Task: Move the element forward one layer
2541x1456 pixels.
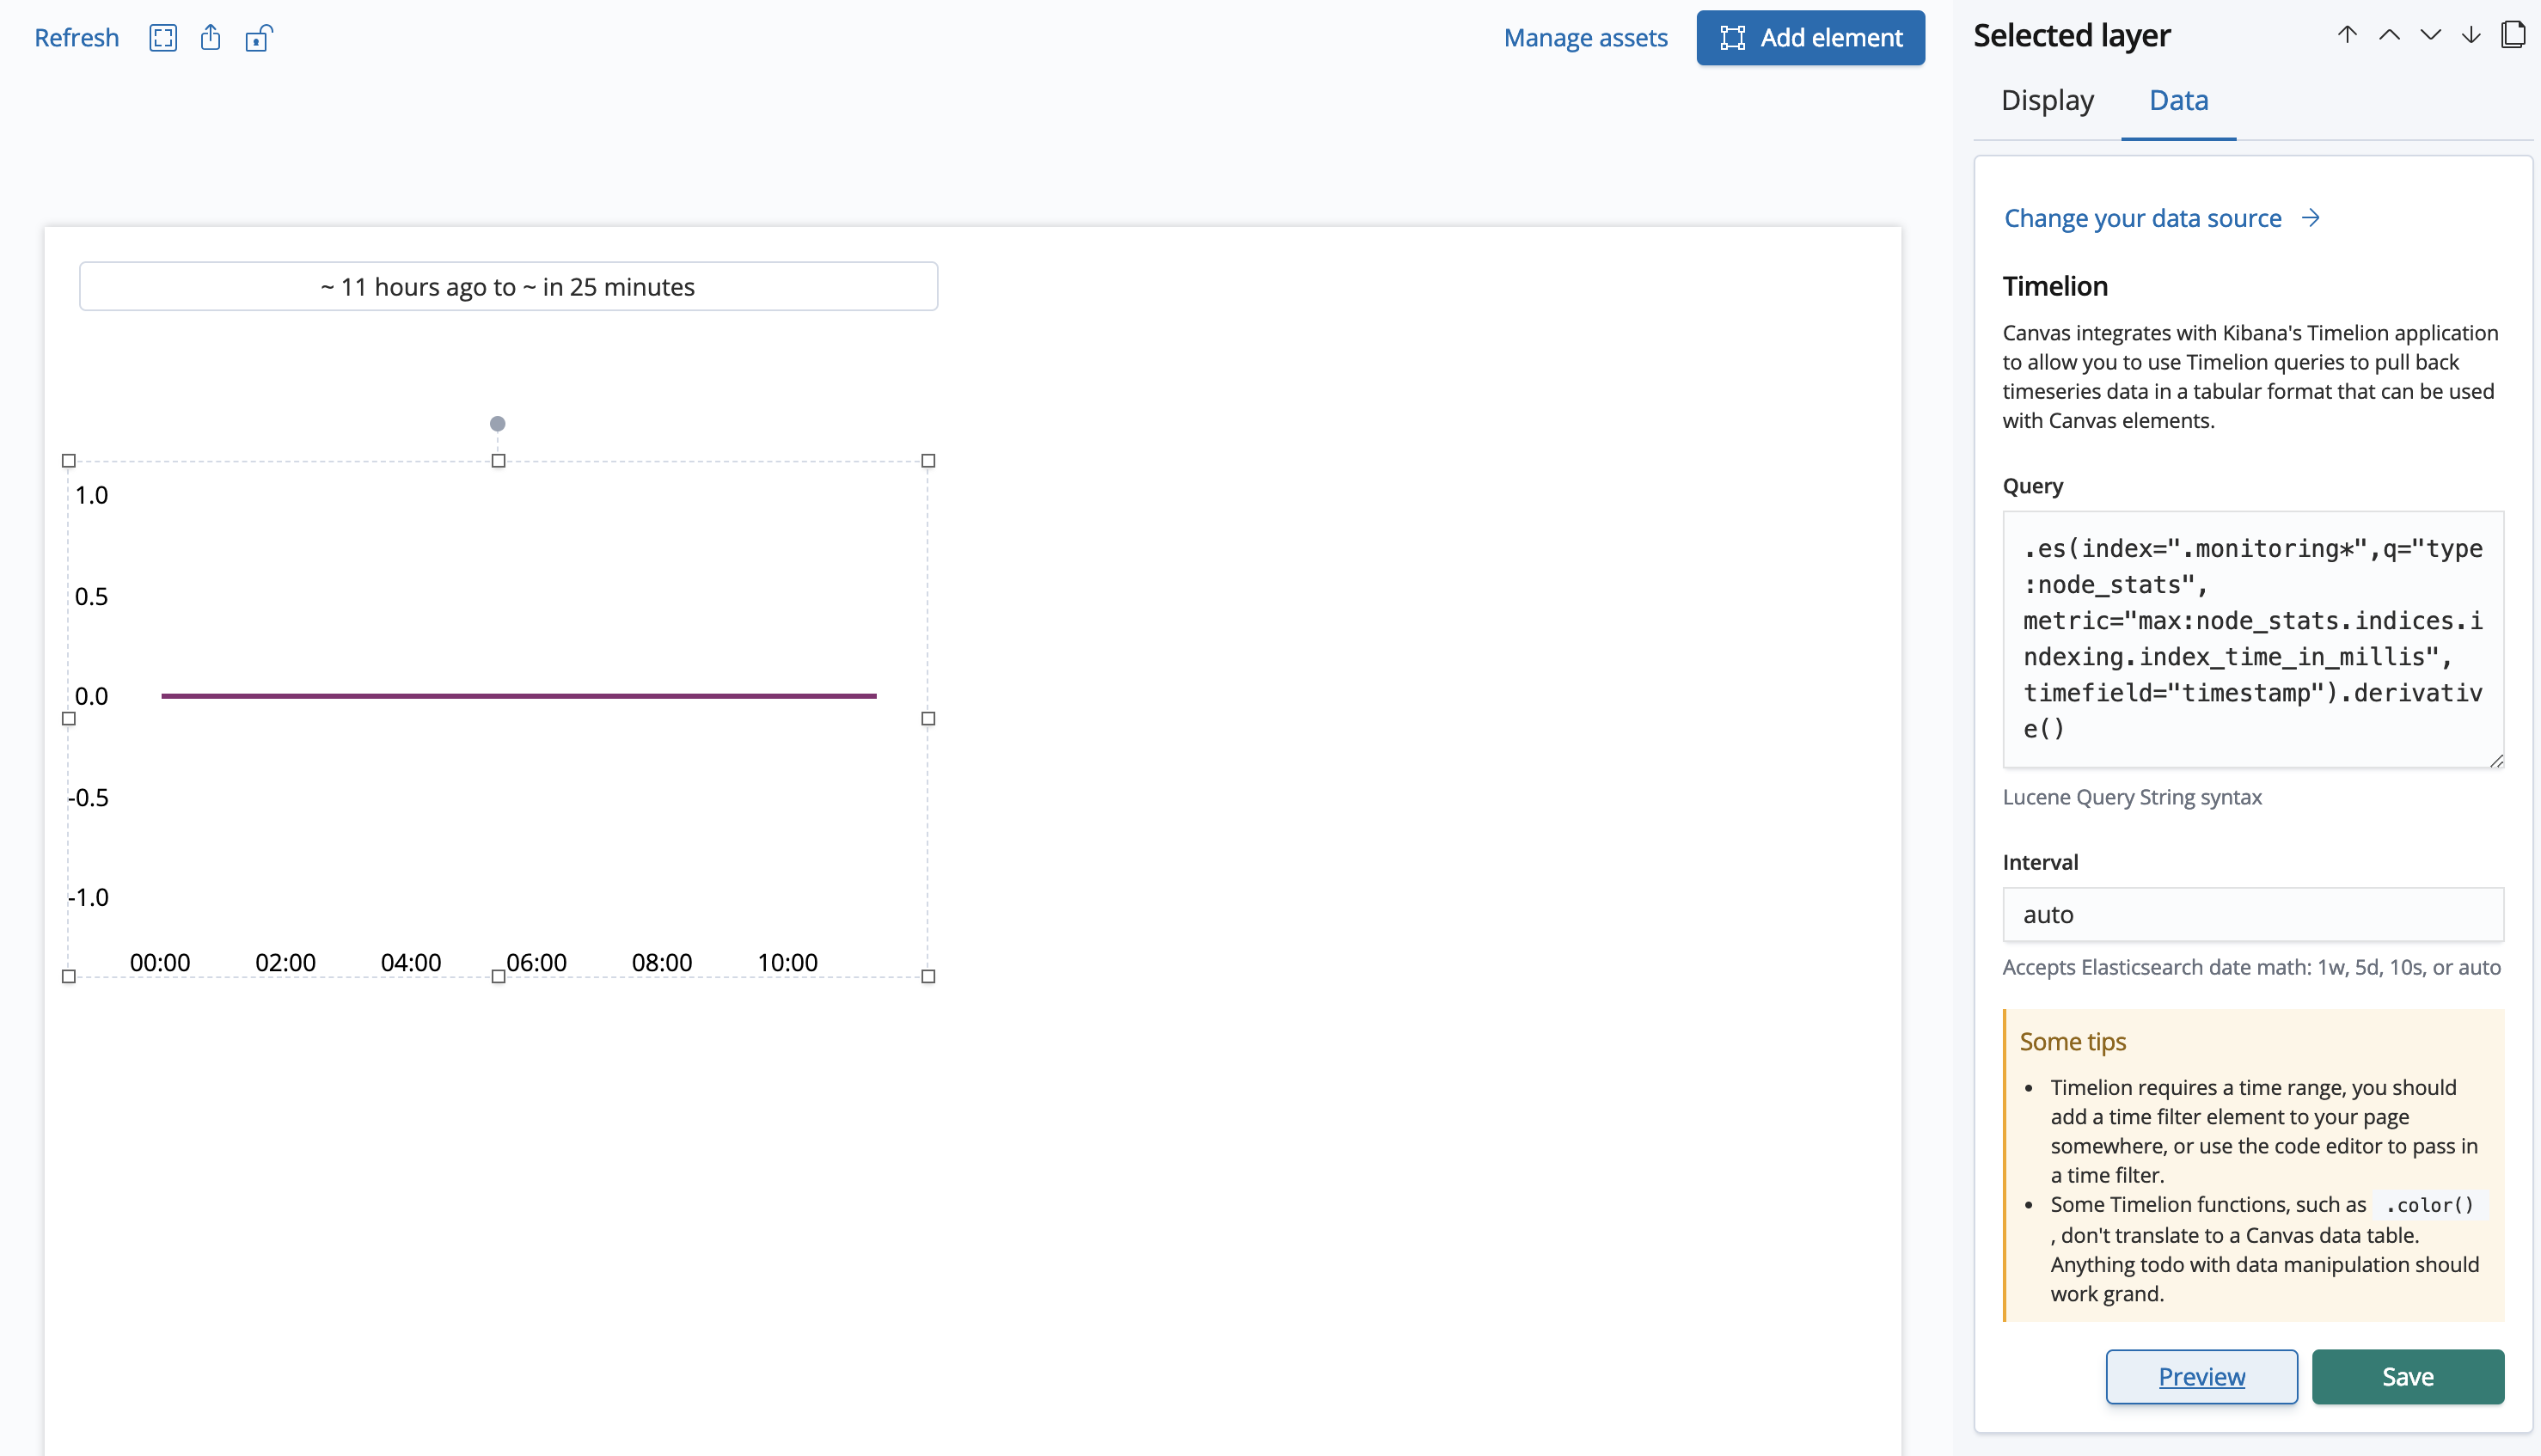Action: pos(2390,34)
